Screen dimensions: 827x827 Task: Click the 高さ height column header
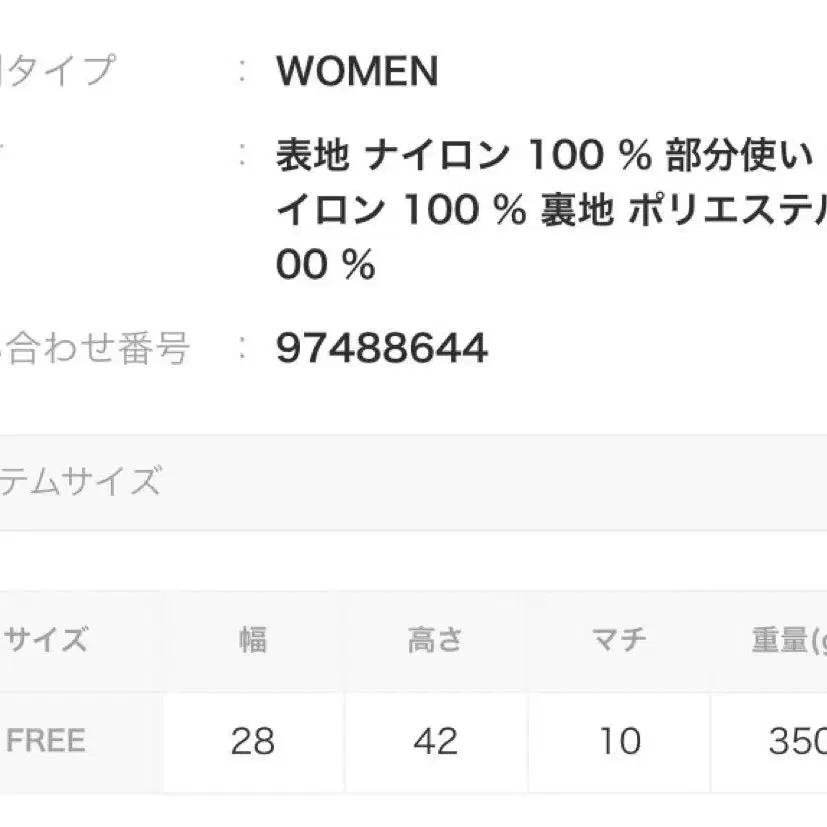pyautogui.click(x=435, y=639)
